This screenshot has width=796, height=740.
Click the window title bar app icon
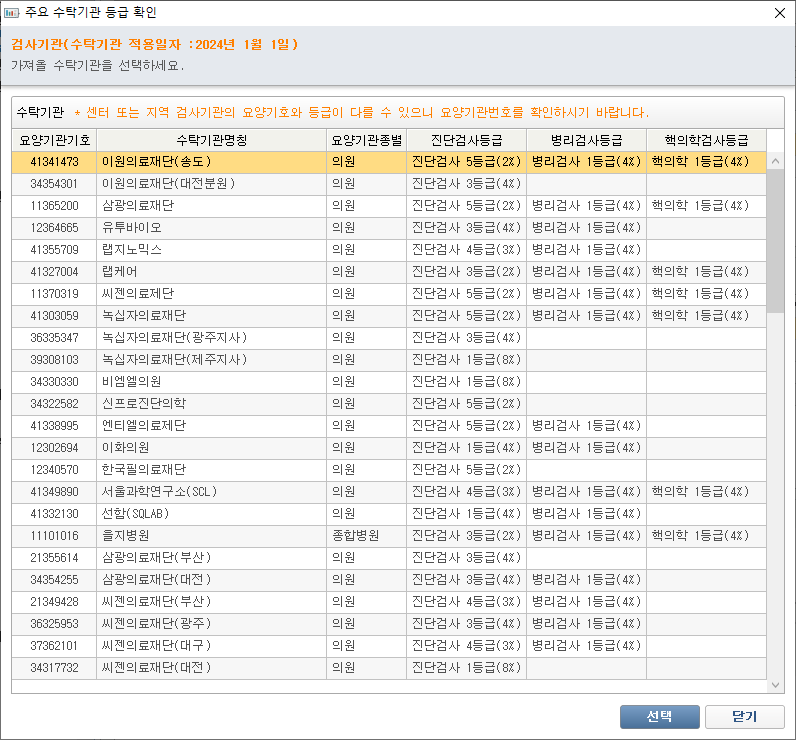[12, 13]
